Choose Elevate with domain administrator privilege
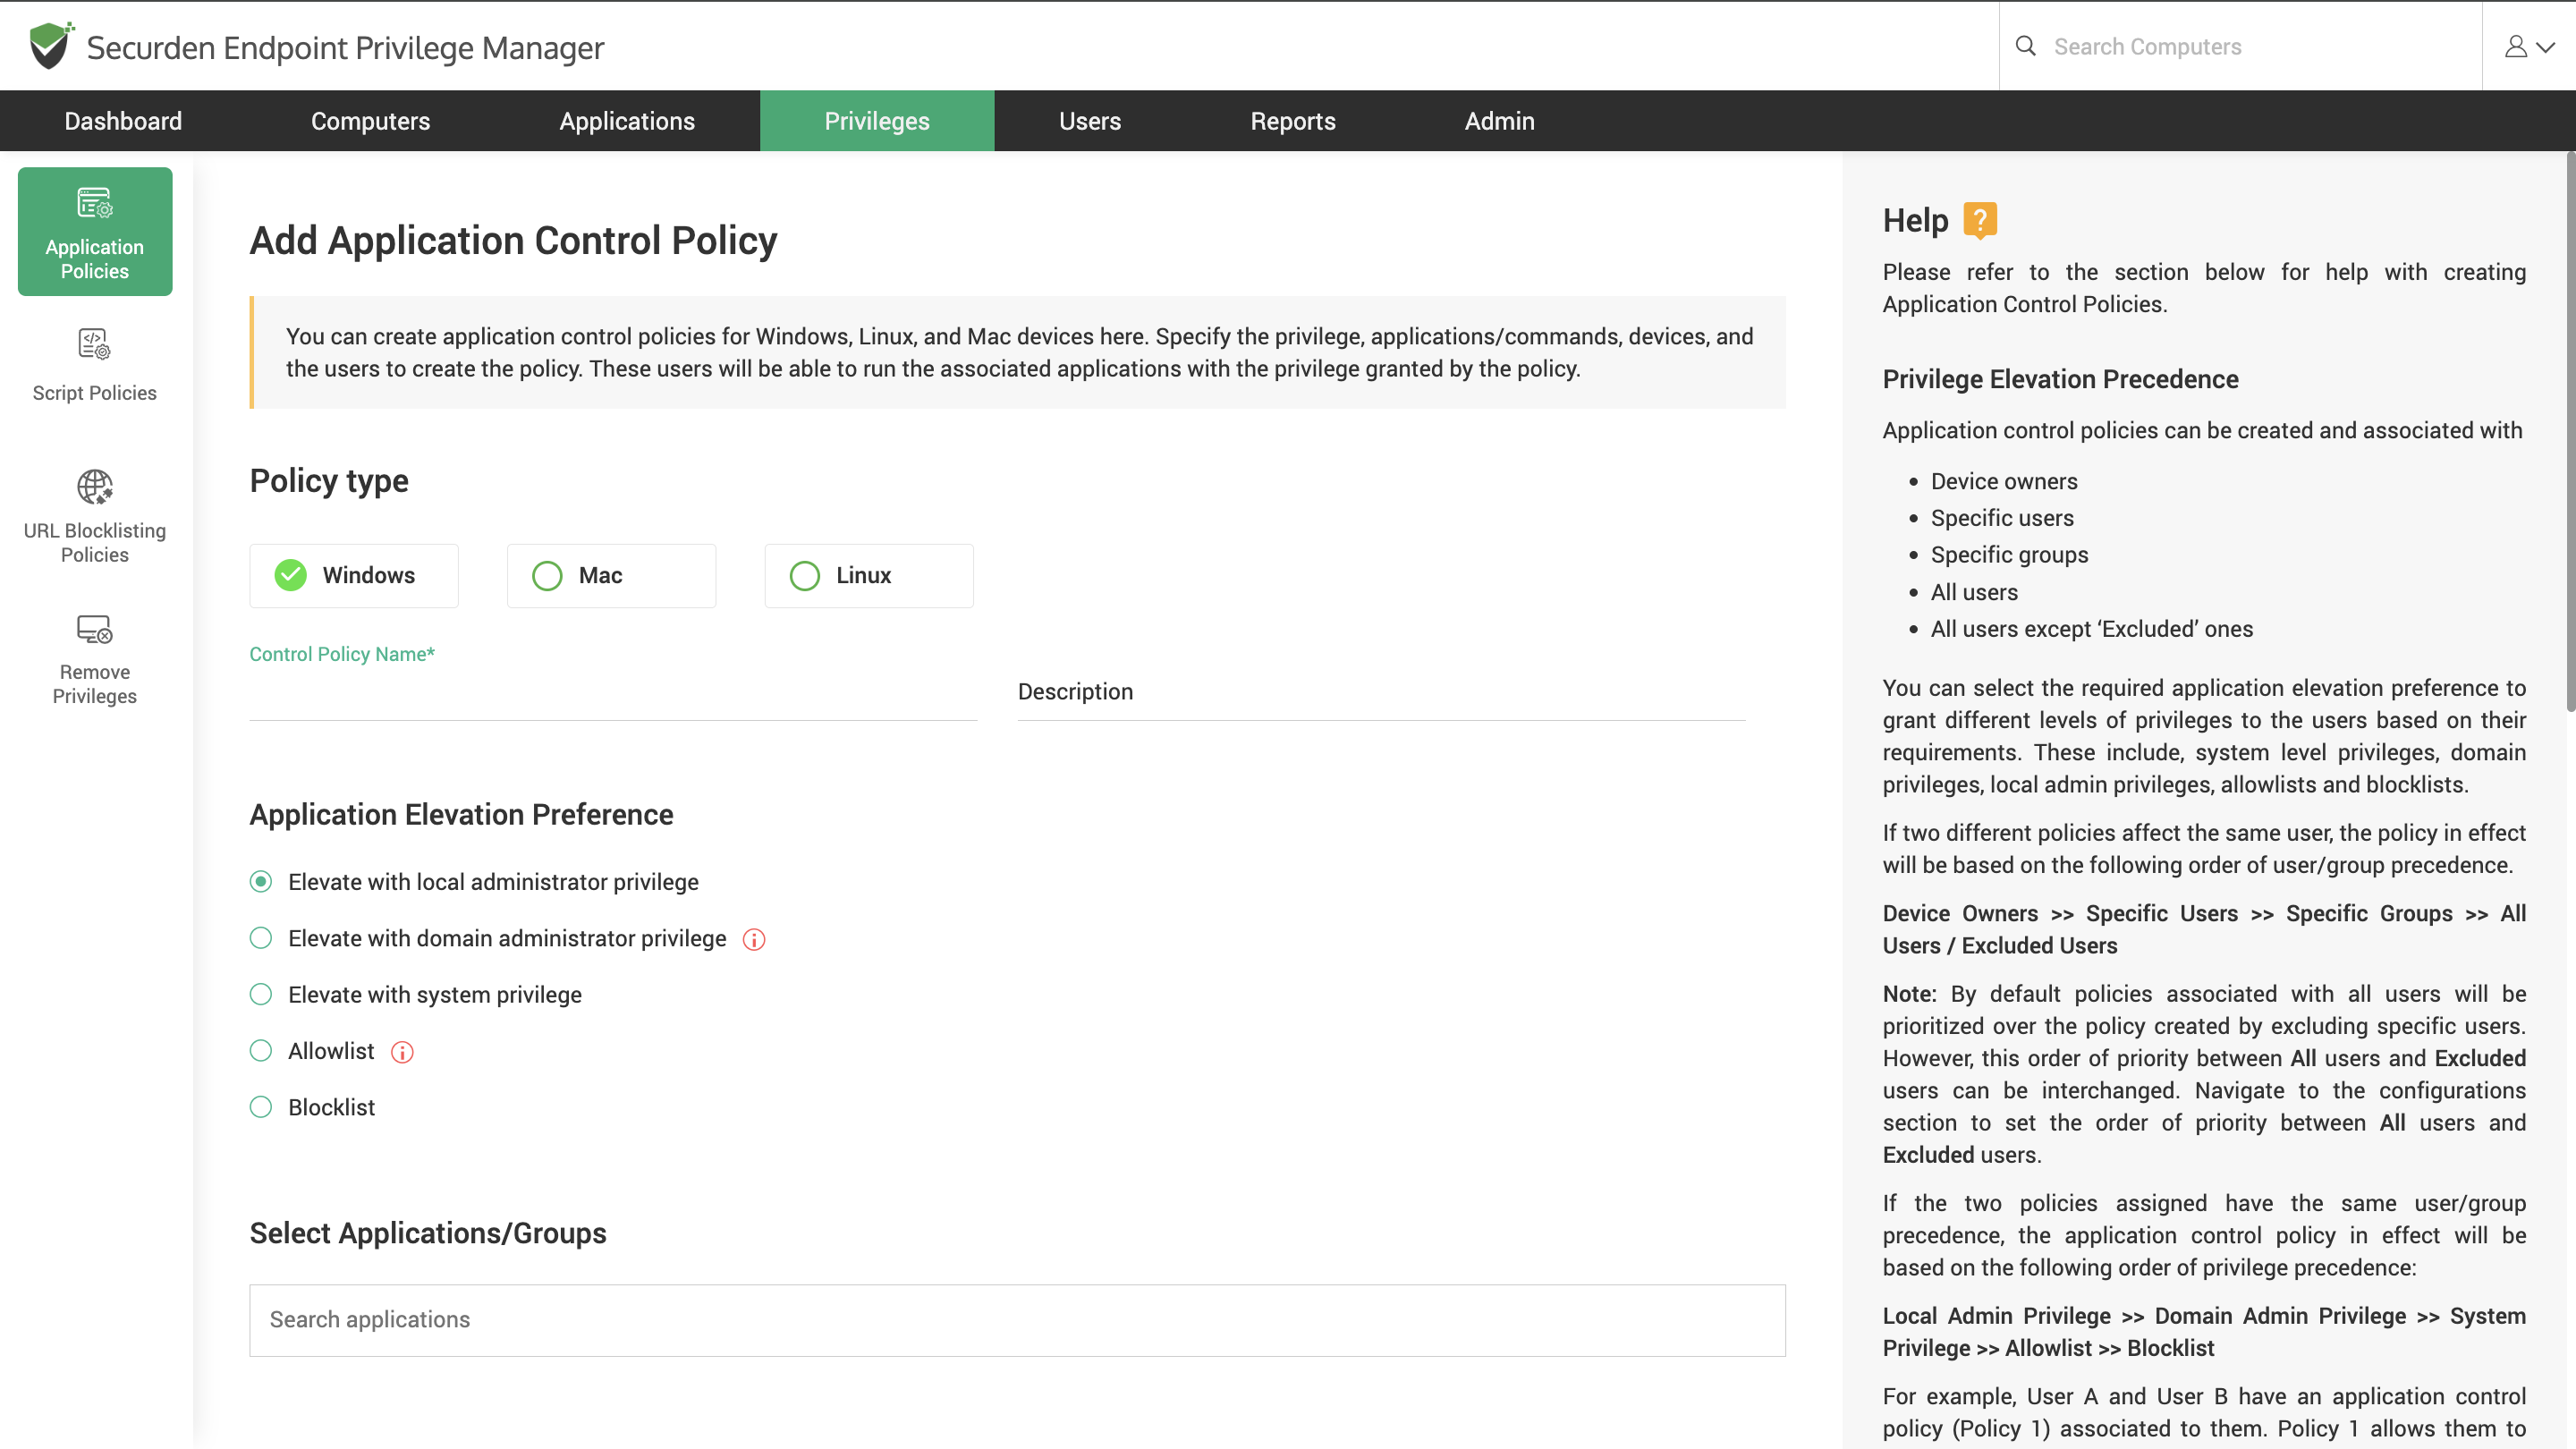This screenshot has width=2576, height=1449. click(x=261, y=938)
